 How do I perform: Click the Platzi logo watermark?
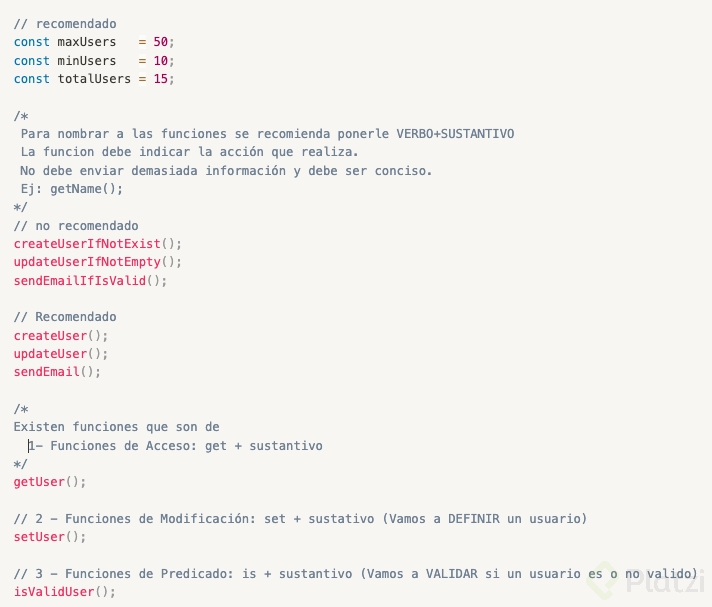(648, 578)
